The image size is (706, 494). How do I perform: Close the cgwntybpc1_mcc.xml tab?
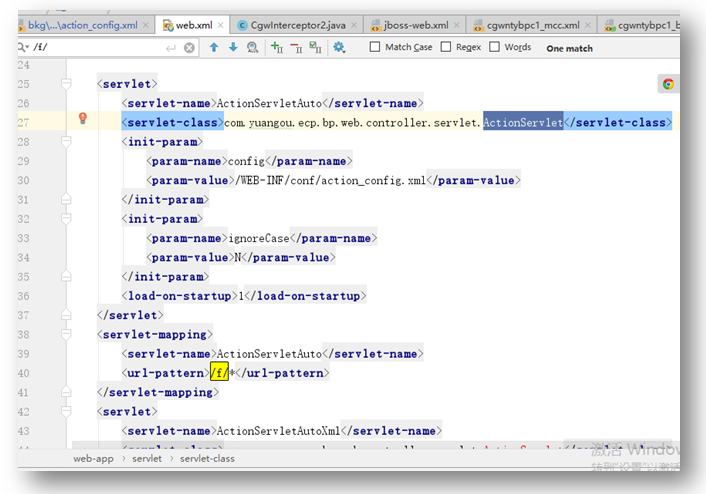(x=588, y=25)
